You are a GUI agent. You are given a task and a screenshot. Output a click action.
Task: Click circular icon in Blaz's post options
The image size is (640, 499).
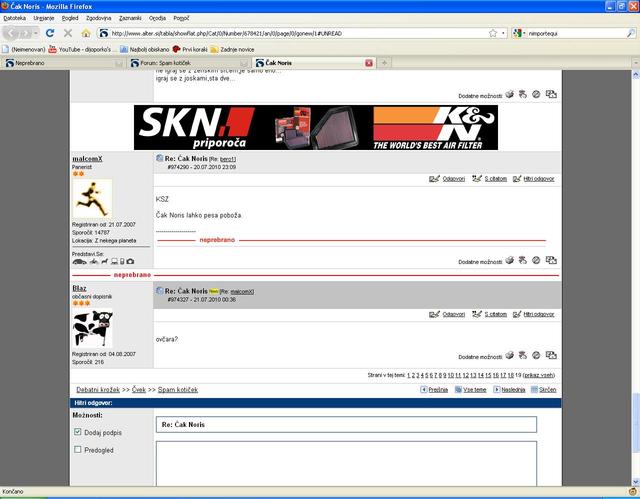click(536, 355)
